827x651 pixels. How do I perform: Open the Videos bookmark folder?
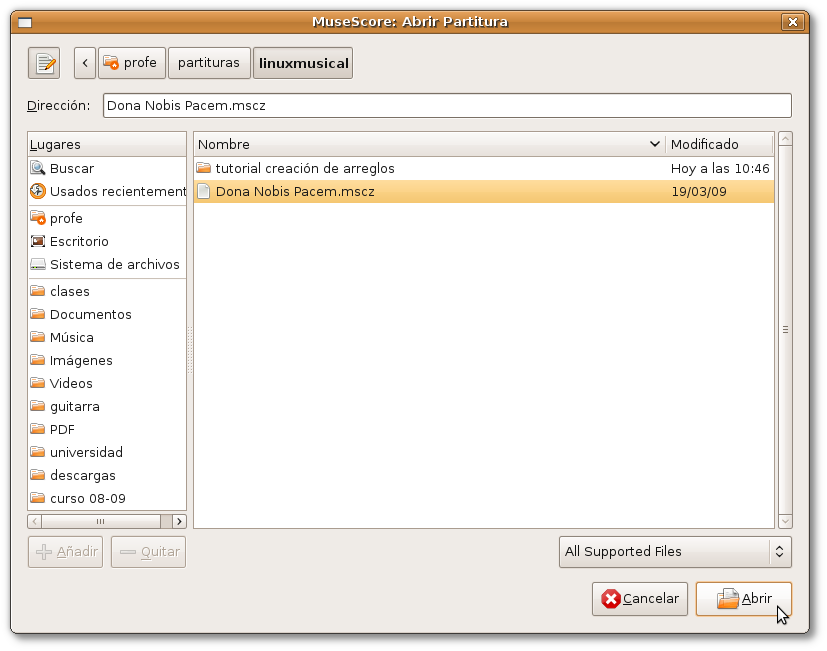(x=108, y=384)
